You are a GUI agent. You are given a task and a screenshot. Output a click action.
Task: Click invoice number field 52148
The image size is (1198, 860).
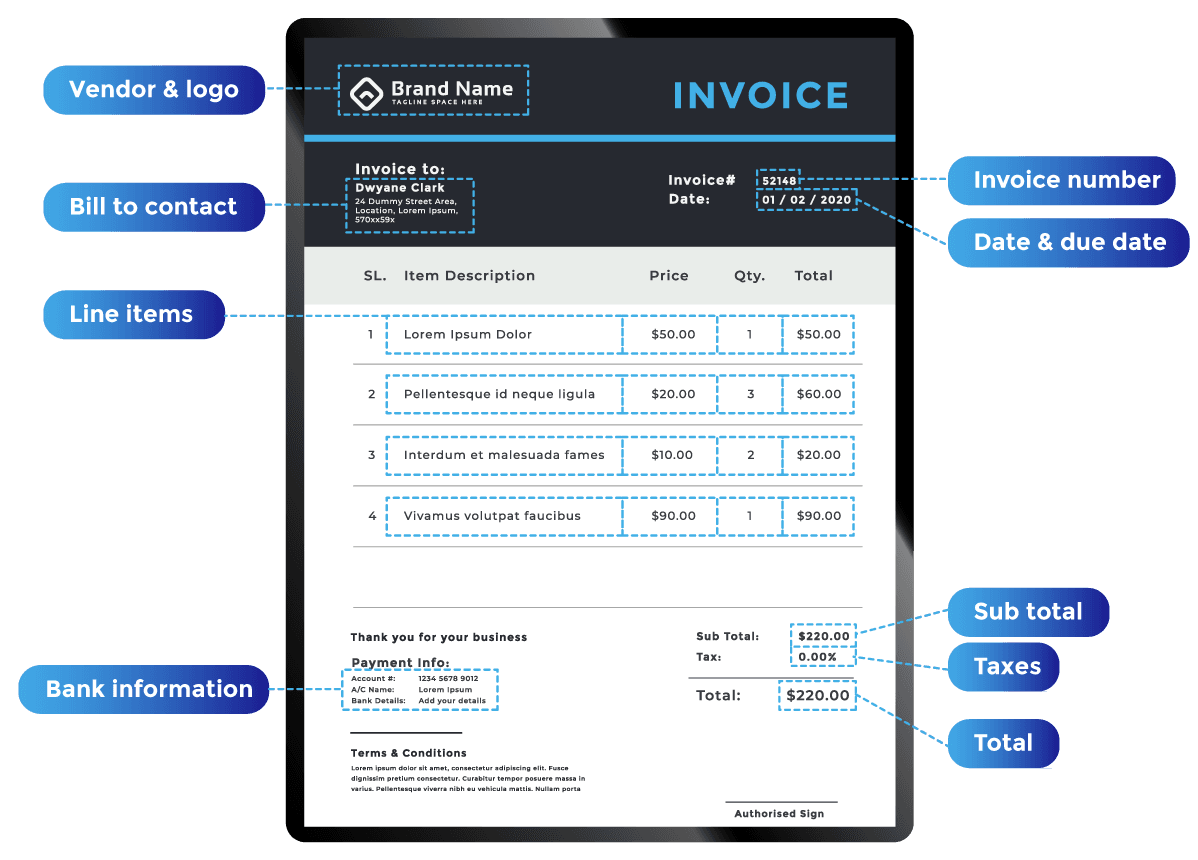(x=779, y=180)
